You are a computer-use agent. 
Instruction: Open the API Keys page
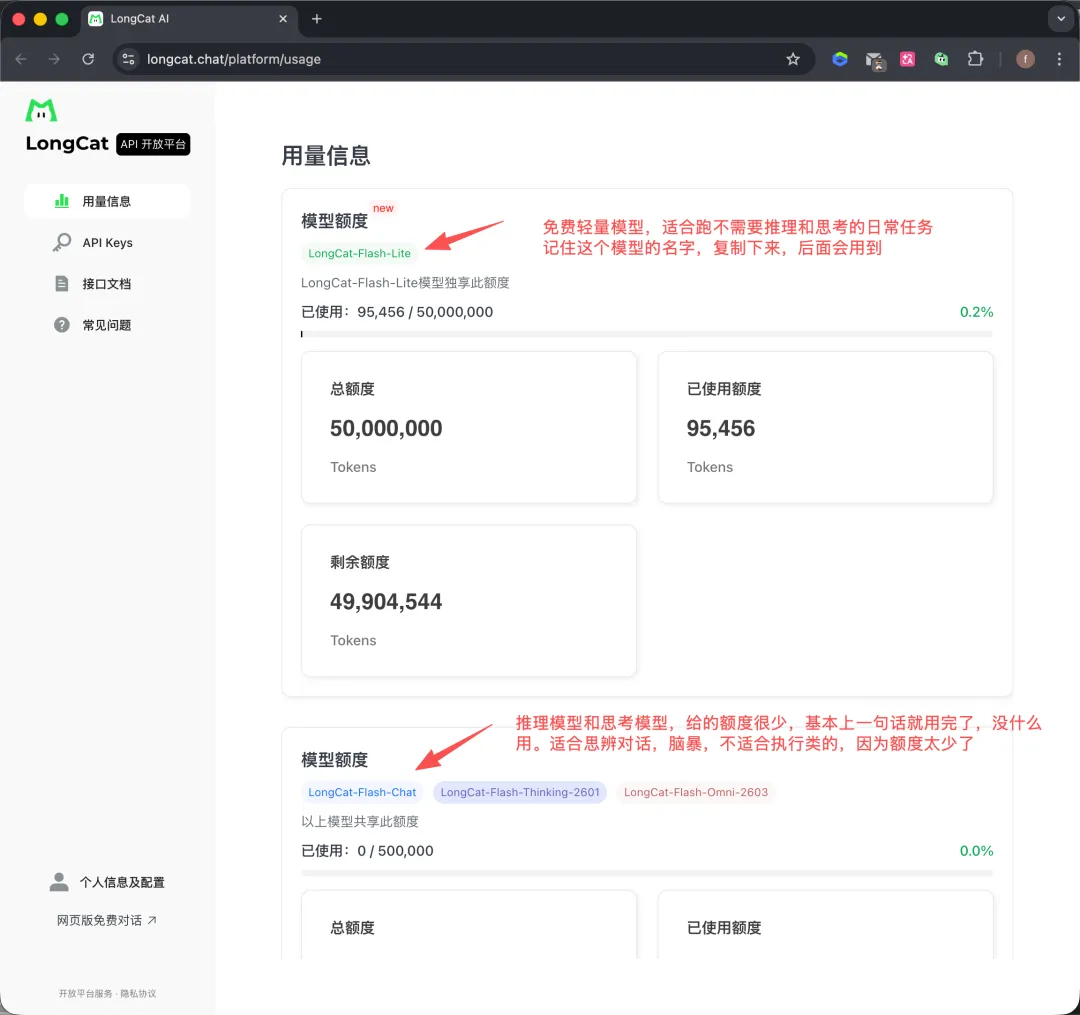coord(107,242)
